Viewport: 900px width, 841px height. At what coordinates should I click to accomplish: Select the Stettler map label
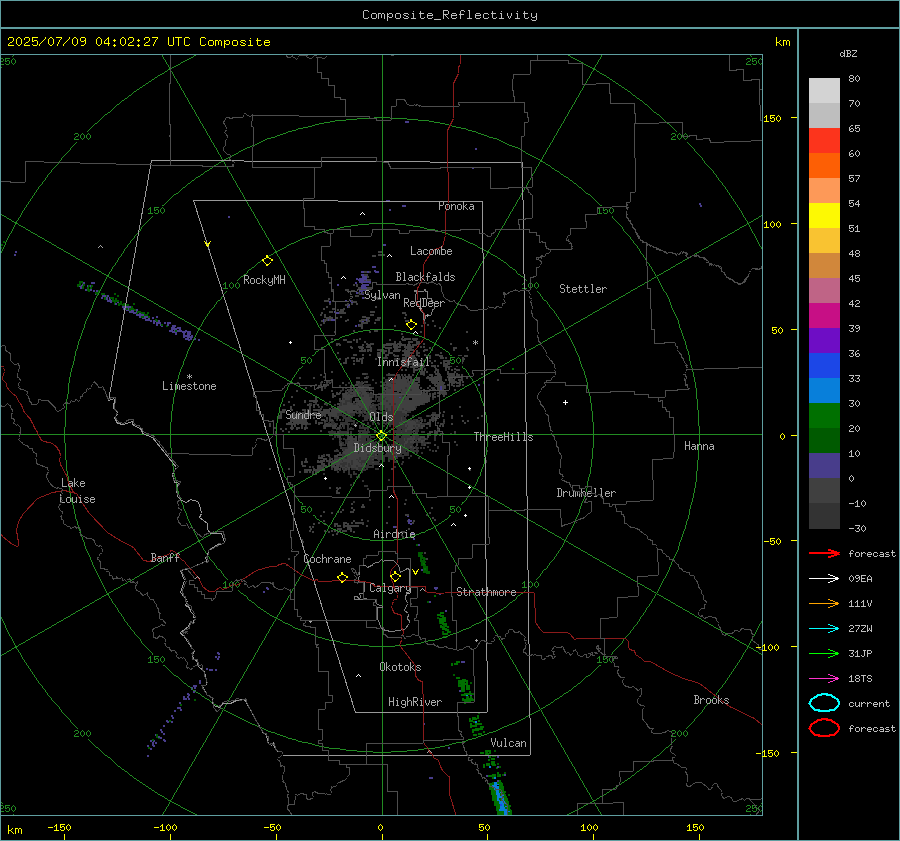583,289
